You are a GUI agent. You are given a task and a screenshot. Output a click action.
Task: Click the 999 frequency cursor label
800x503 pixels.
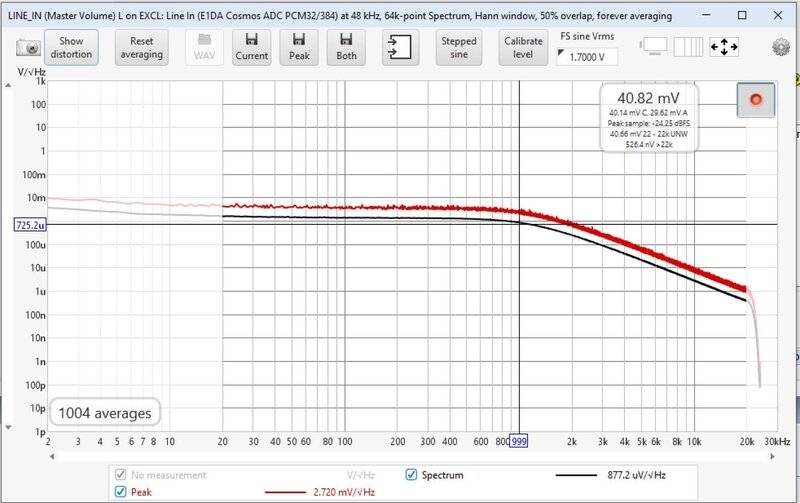[519, 441]
